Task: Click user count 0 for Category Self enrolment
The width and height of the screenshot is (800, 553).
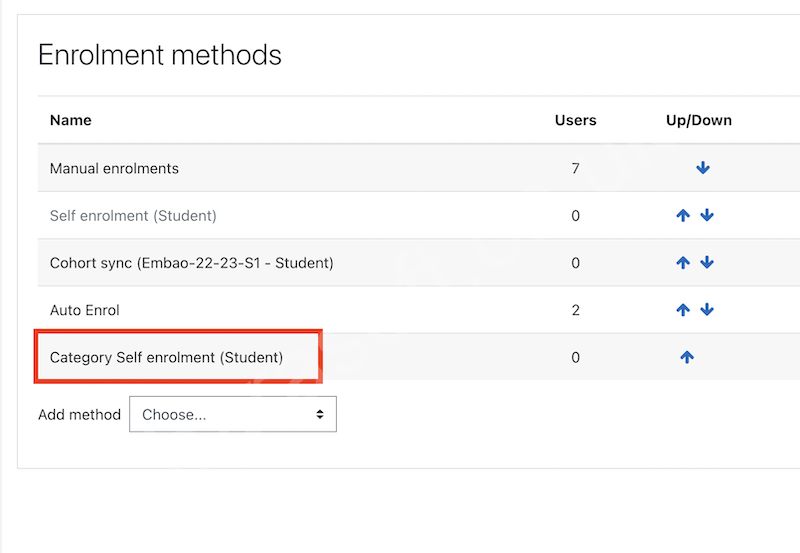Action: [576, 358]
